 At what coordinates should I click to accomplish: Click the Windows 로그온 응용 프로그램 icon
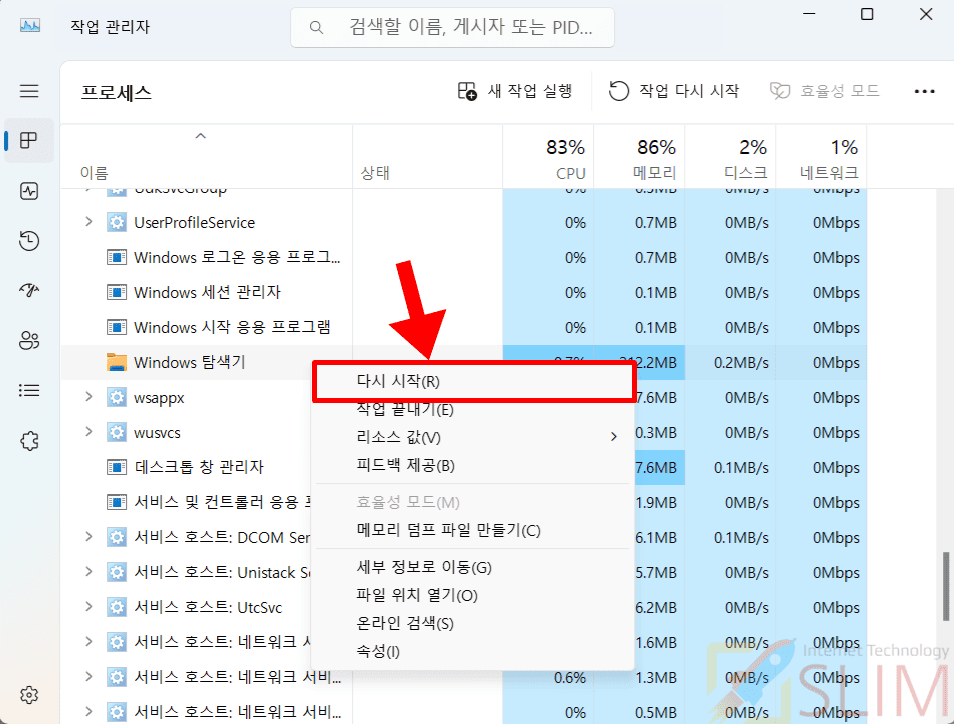(117, 257)
